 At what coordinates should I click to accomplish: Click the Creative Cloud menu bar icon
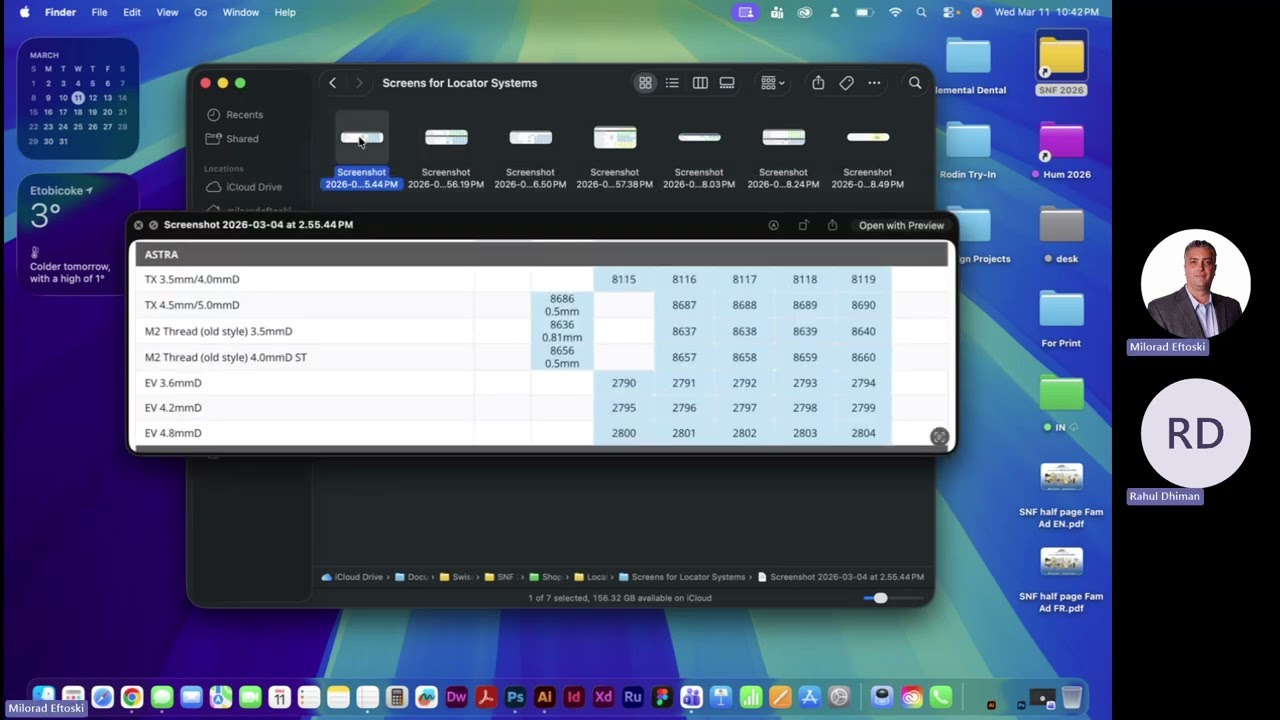[805, 12]
